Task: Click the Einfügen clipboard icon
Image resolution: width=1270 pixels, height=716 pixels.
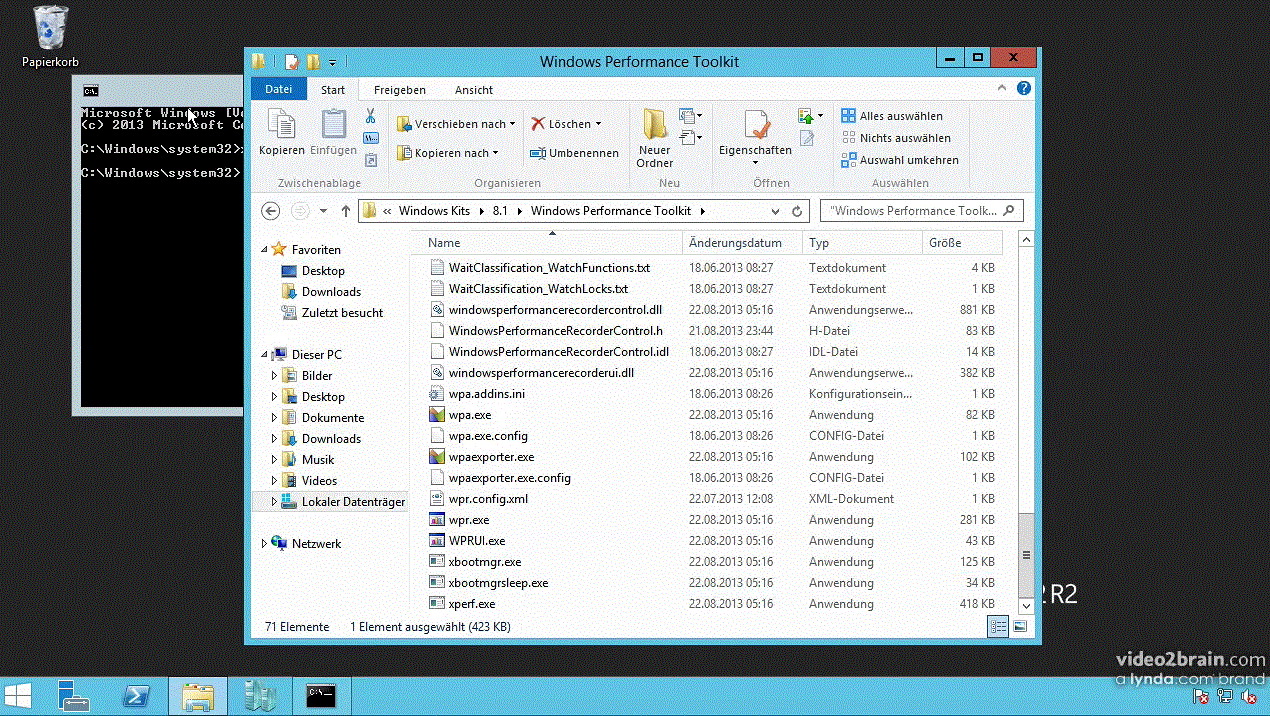Action: click(x=333, y=125)
